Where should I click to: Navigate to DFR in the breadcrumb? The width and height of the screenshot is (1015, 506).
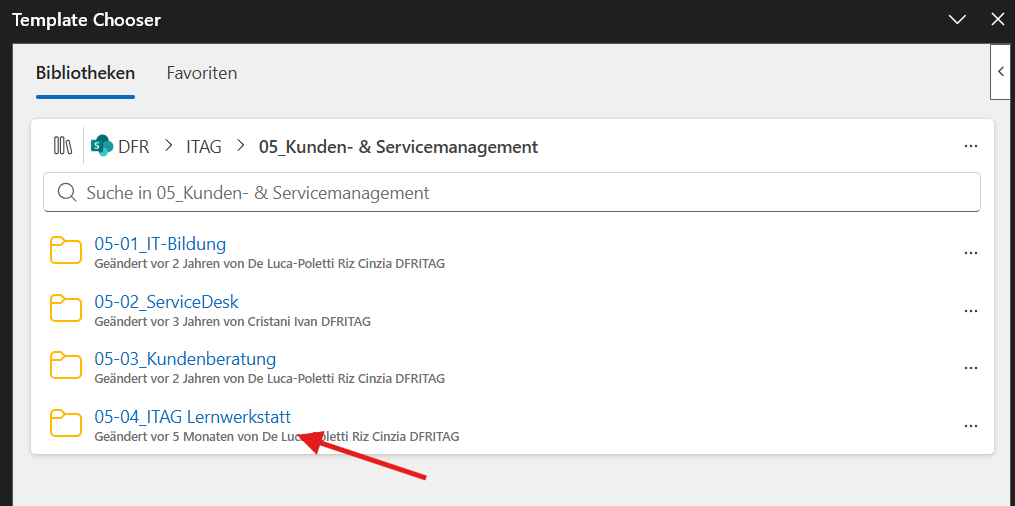point(134,147)
